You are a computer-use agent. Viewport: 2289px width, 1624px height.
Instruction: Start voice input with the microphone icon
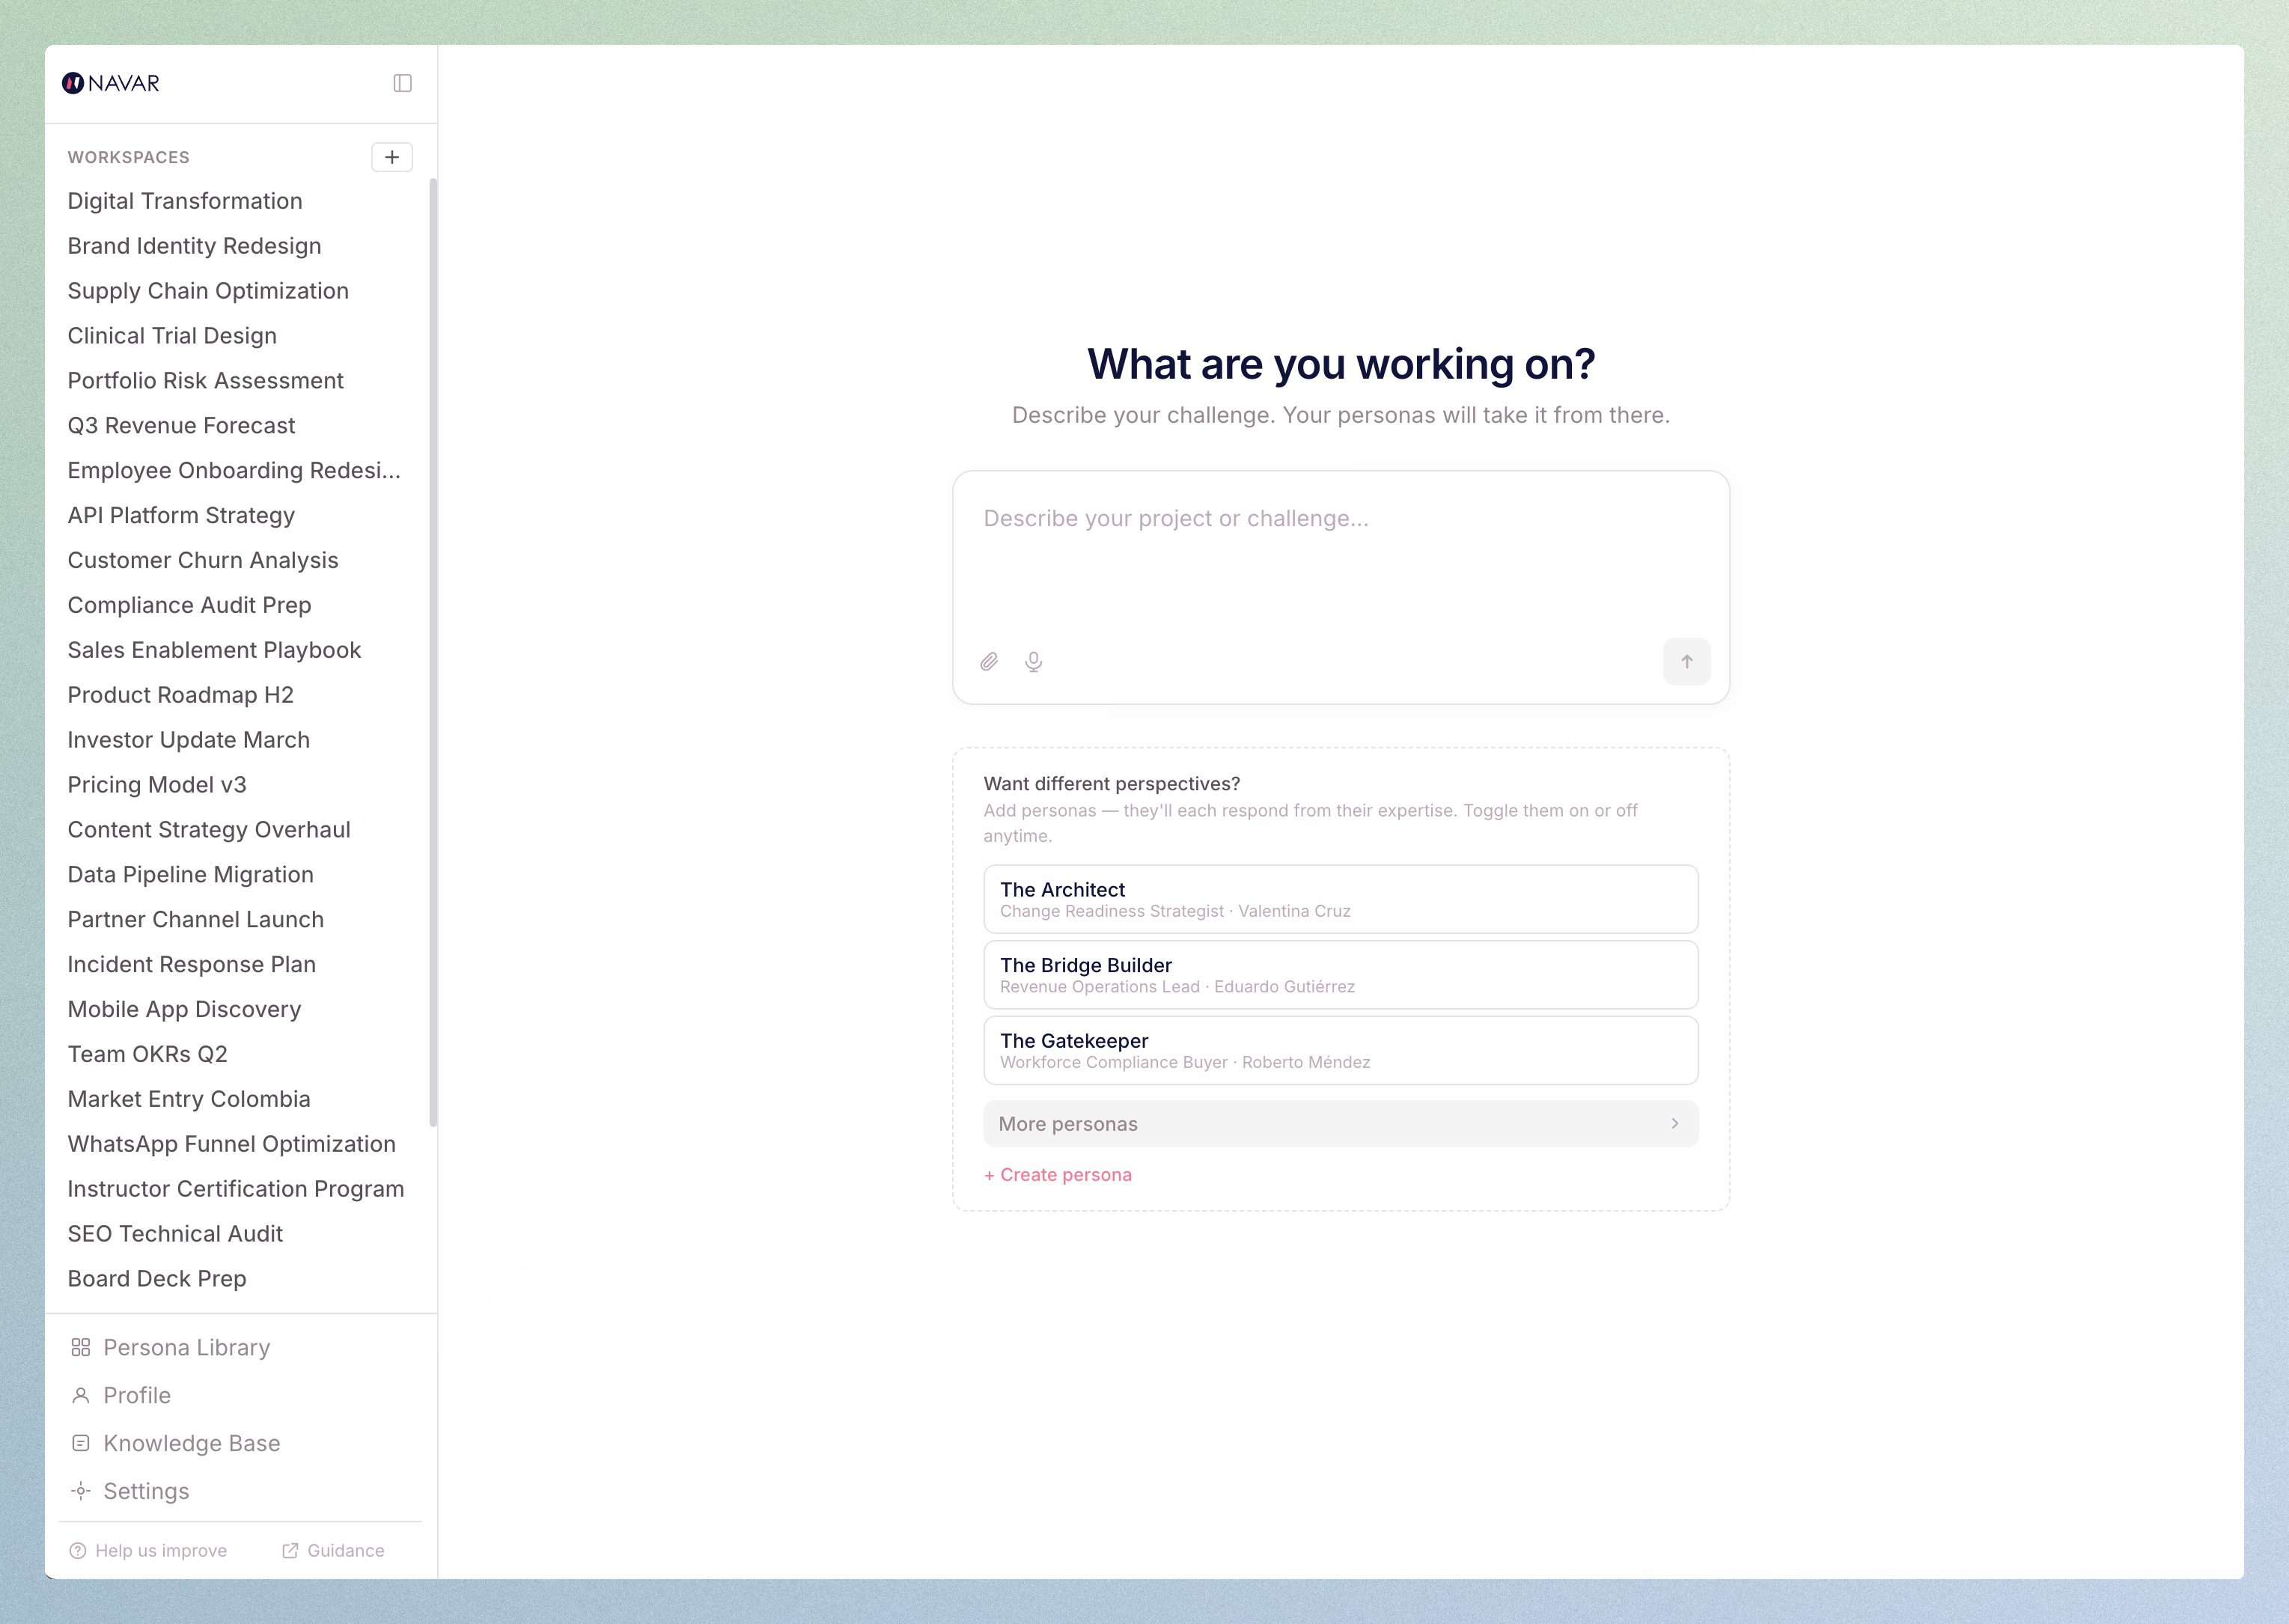[1033, 661]
